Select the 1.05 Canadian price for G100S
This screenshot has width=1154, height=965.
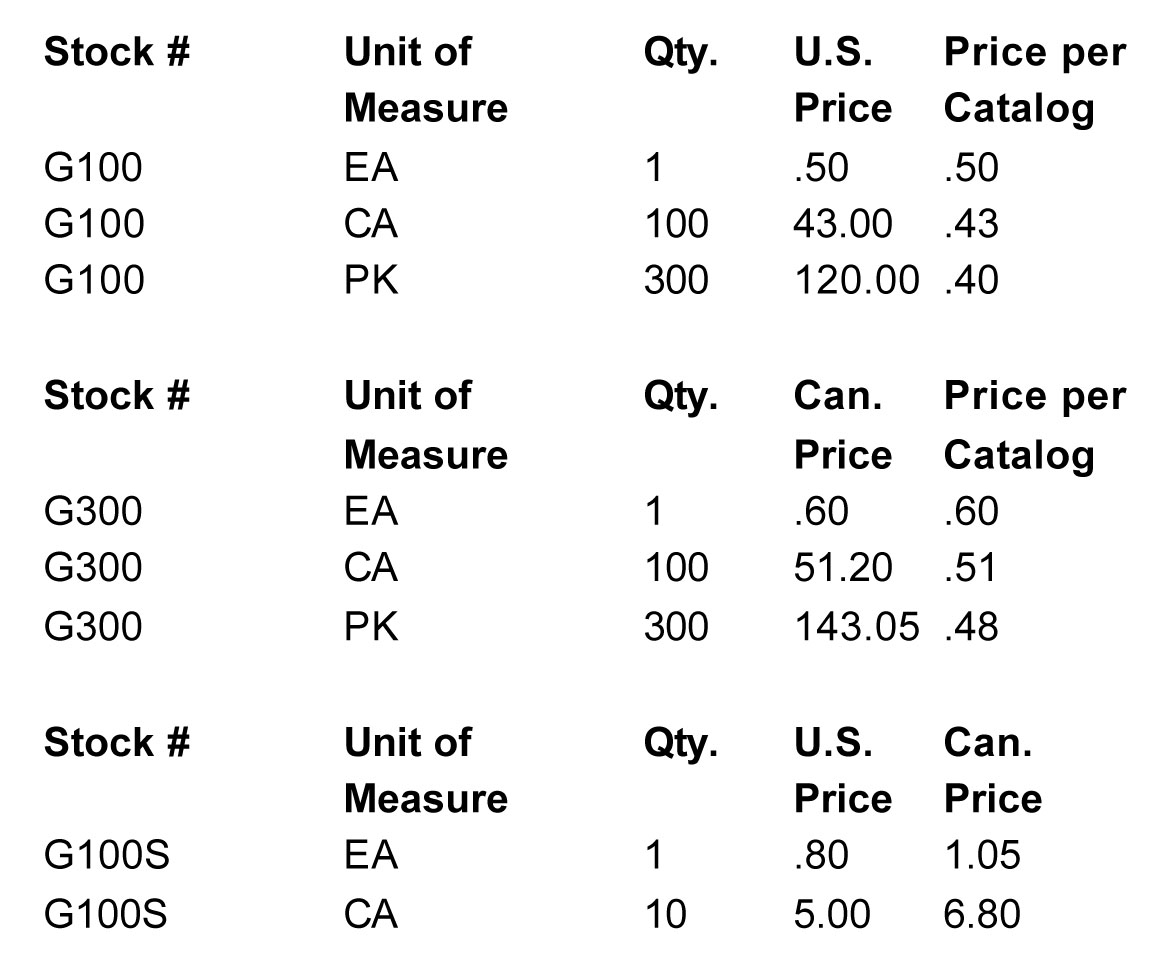click(983, 855)
